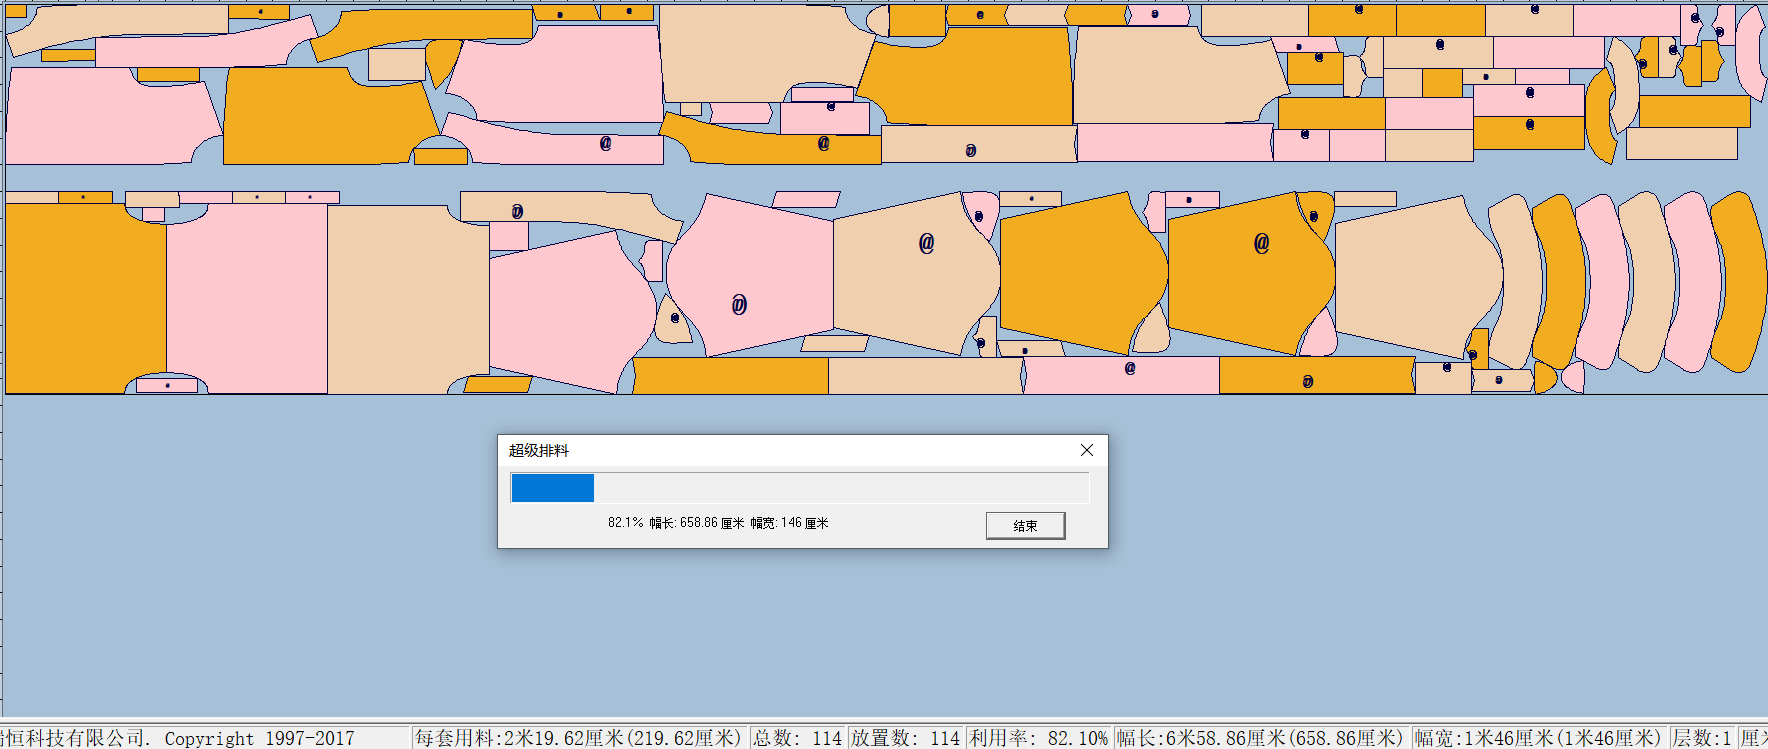Click the progress text 82.1% in dialog

[x=625, y=523]
